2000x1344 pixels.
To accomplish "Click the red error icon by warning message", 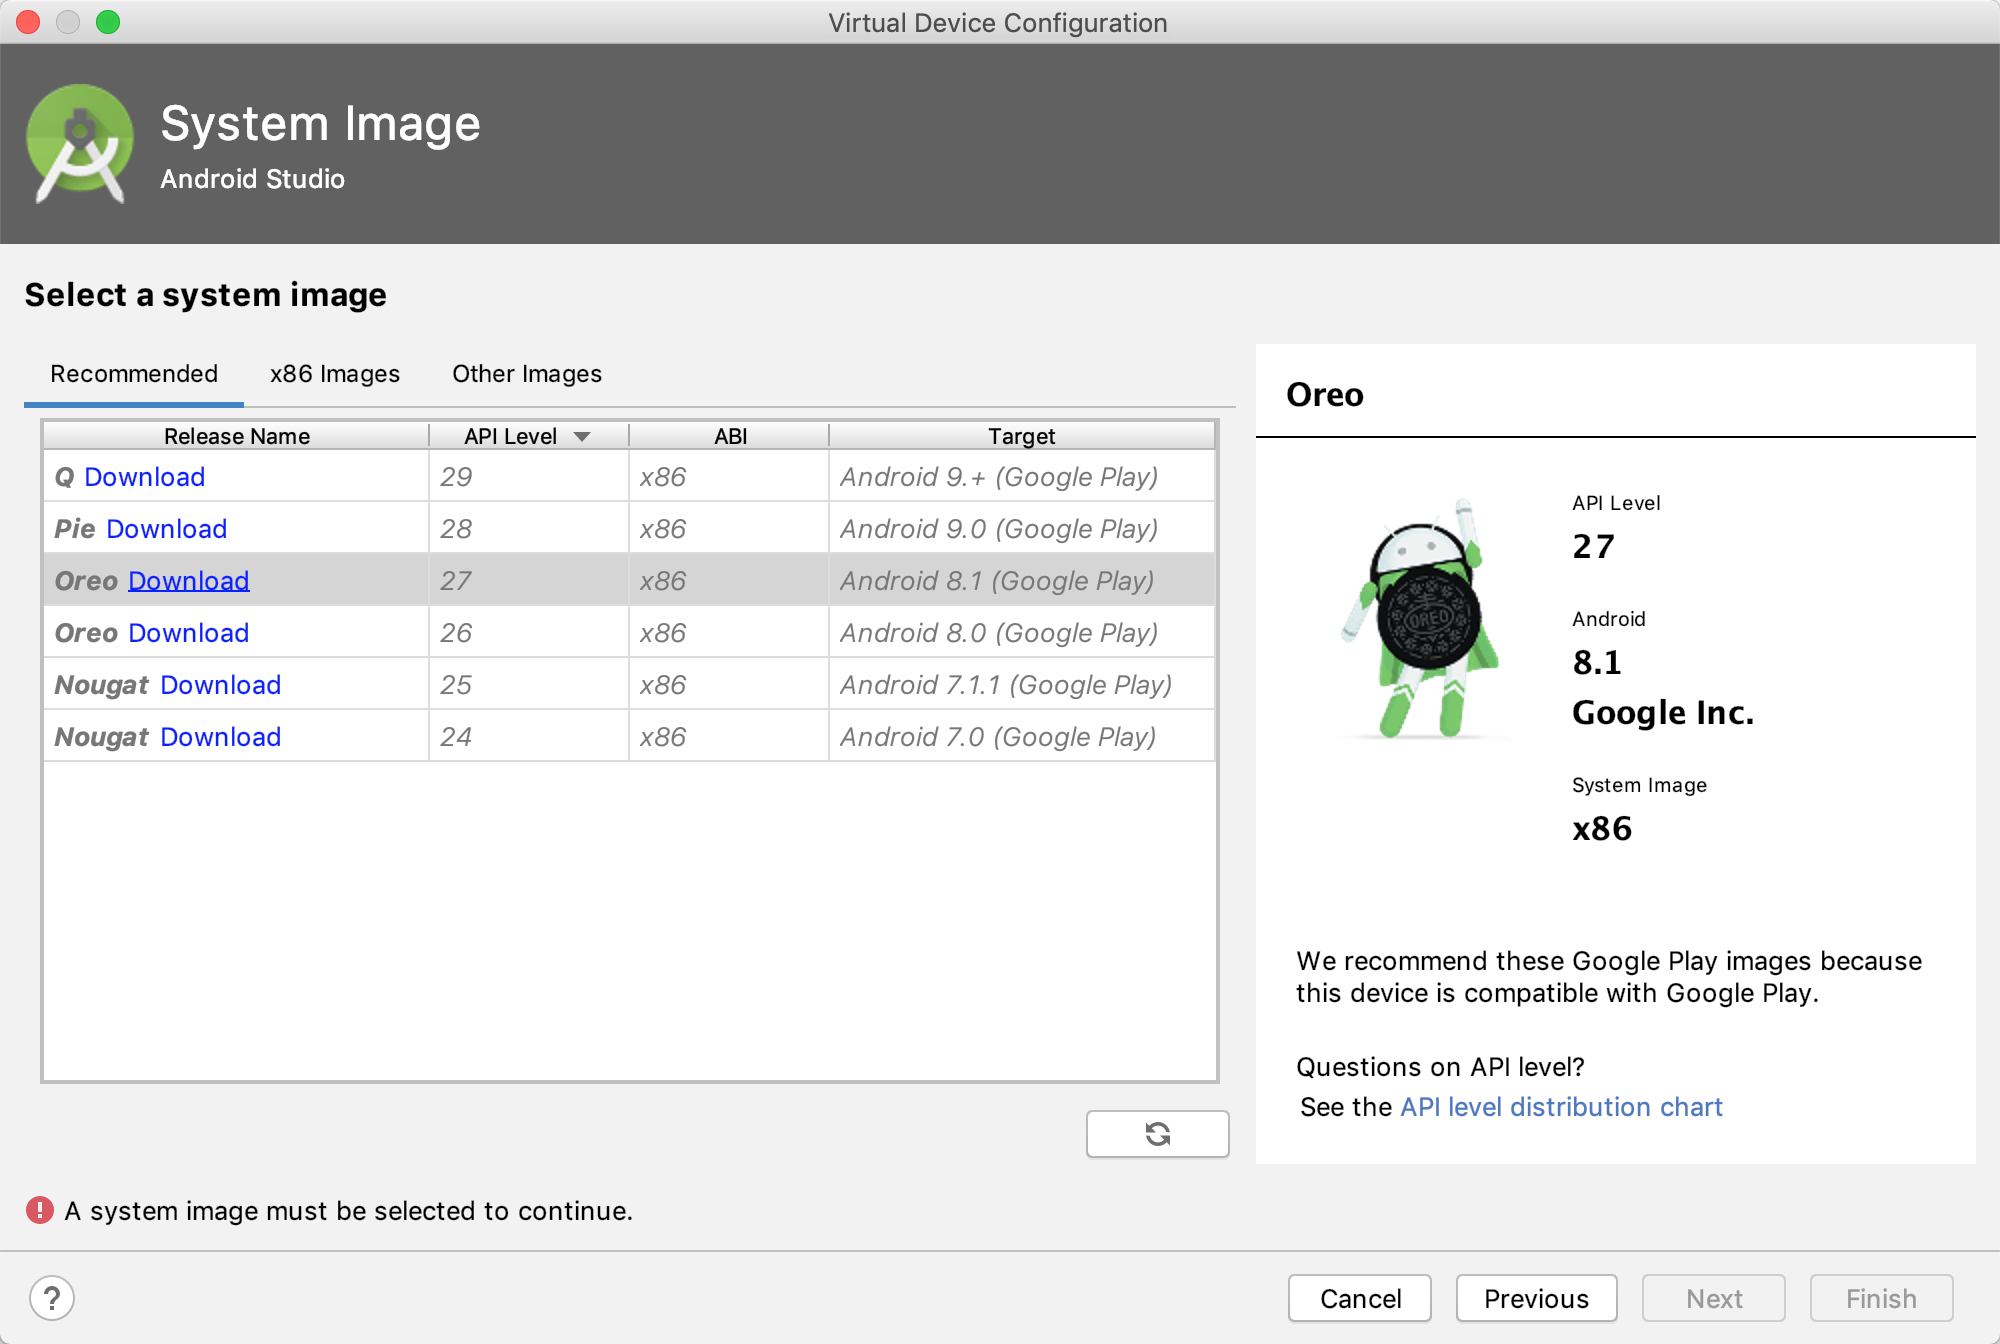I will pyautogui.click(x=40, y=1210).
